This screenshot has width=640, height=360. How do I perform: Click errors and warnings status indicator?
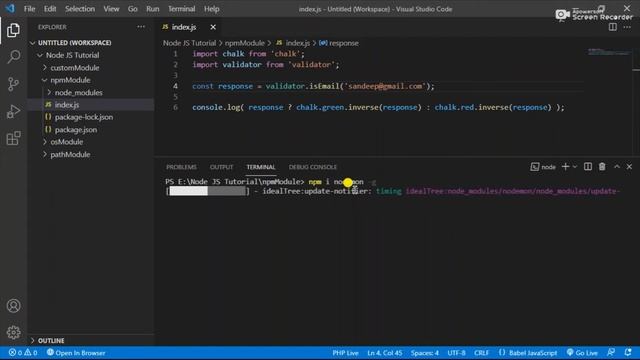pyautogui.click(x=23, y=353)
